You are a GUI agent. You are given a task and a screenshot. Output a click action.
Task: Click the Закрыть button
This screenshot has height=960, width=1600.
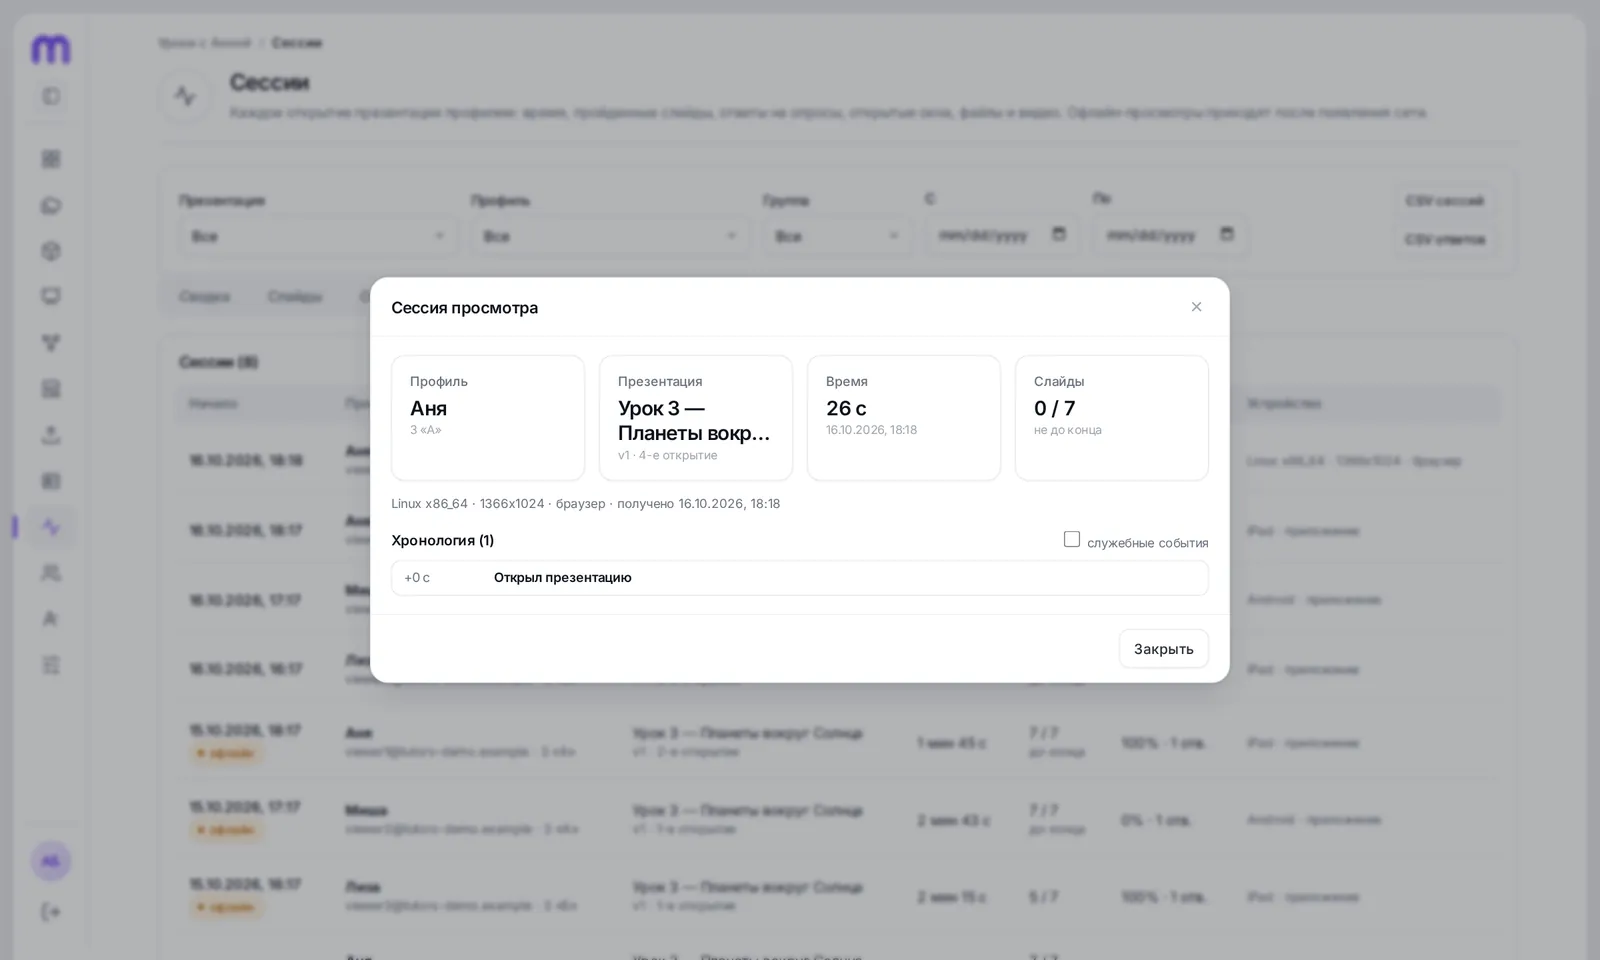point(1163,648)
